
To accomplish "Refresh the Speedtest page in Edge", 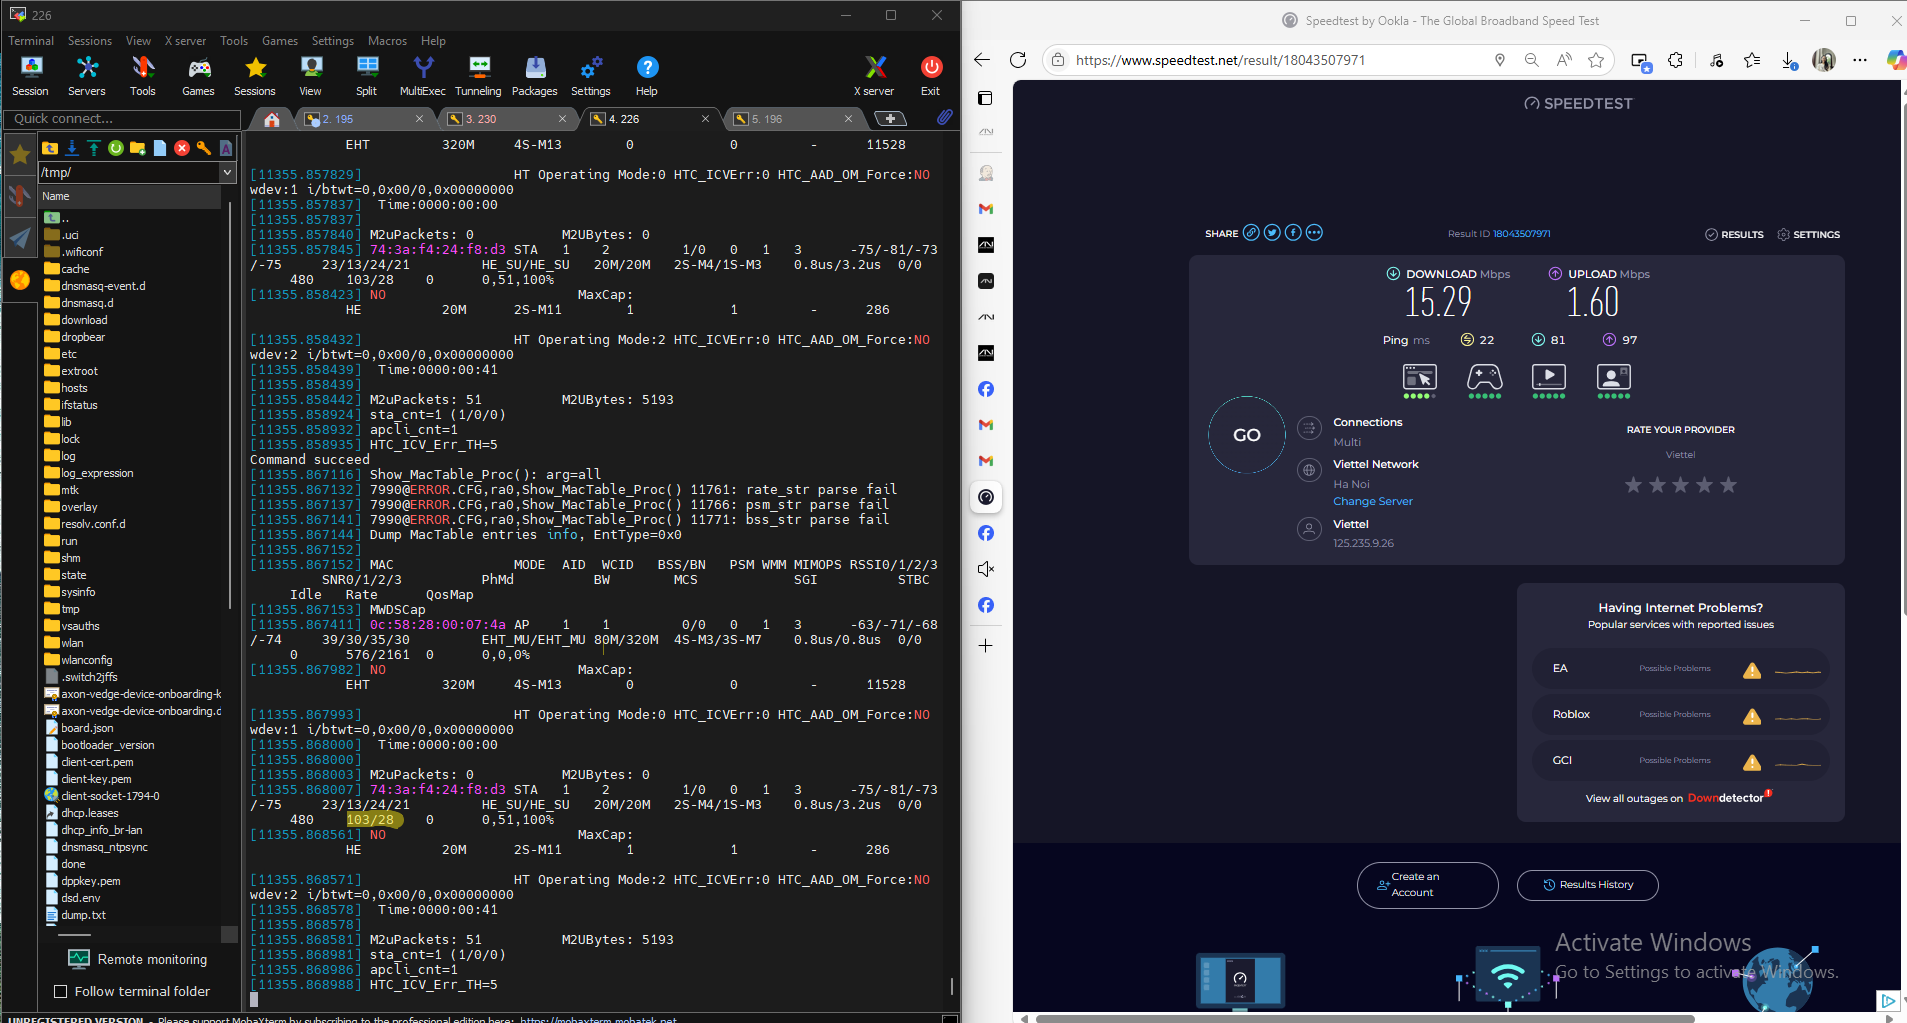I will click(1018, 60).
